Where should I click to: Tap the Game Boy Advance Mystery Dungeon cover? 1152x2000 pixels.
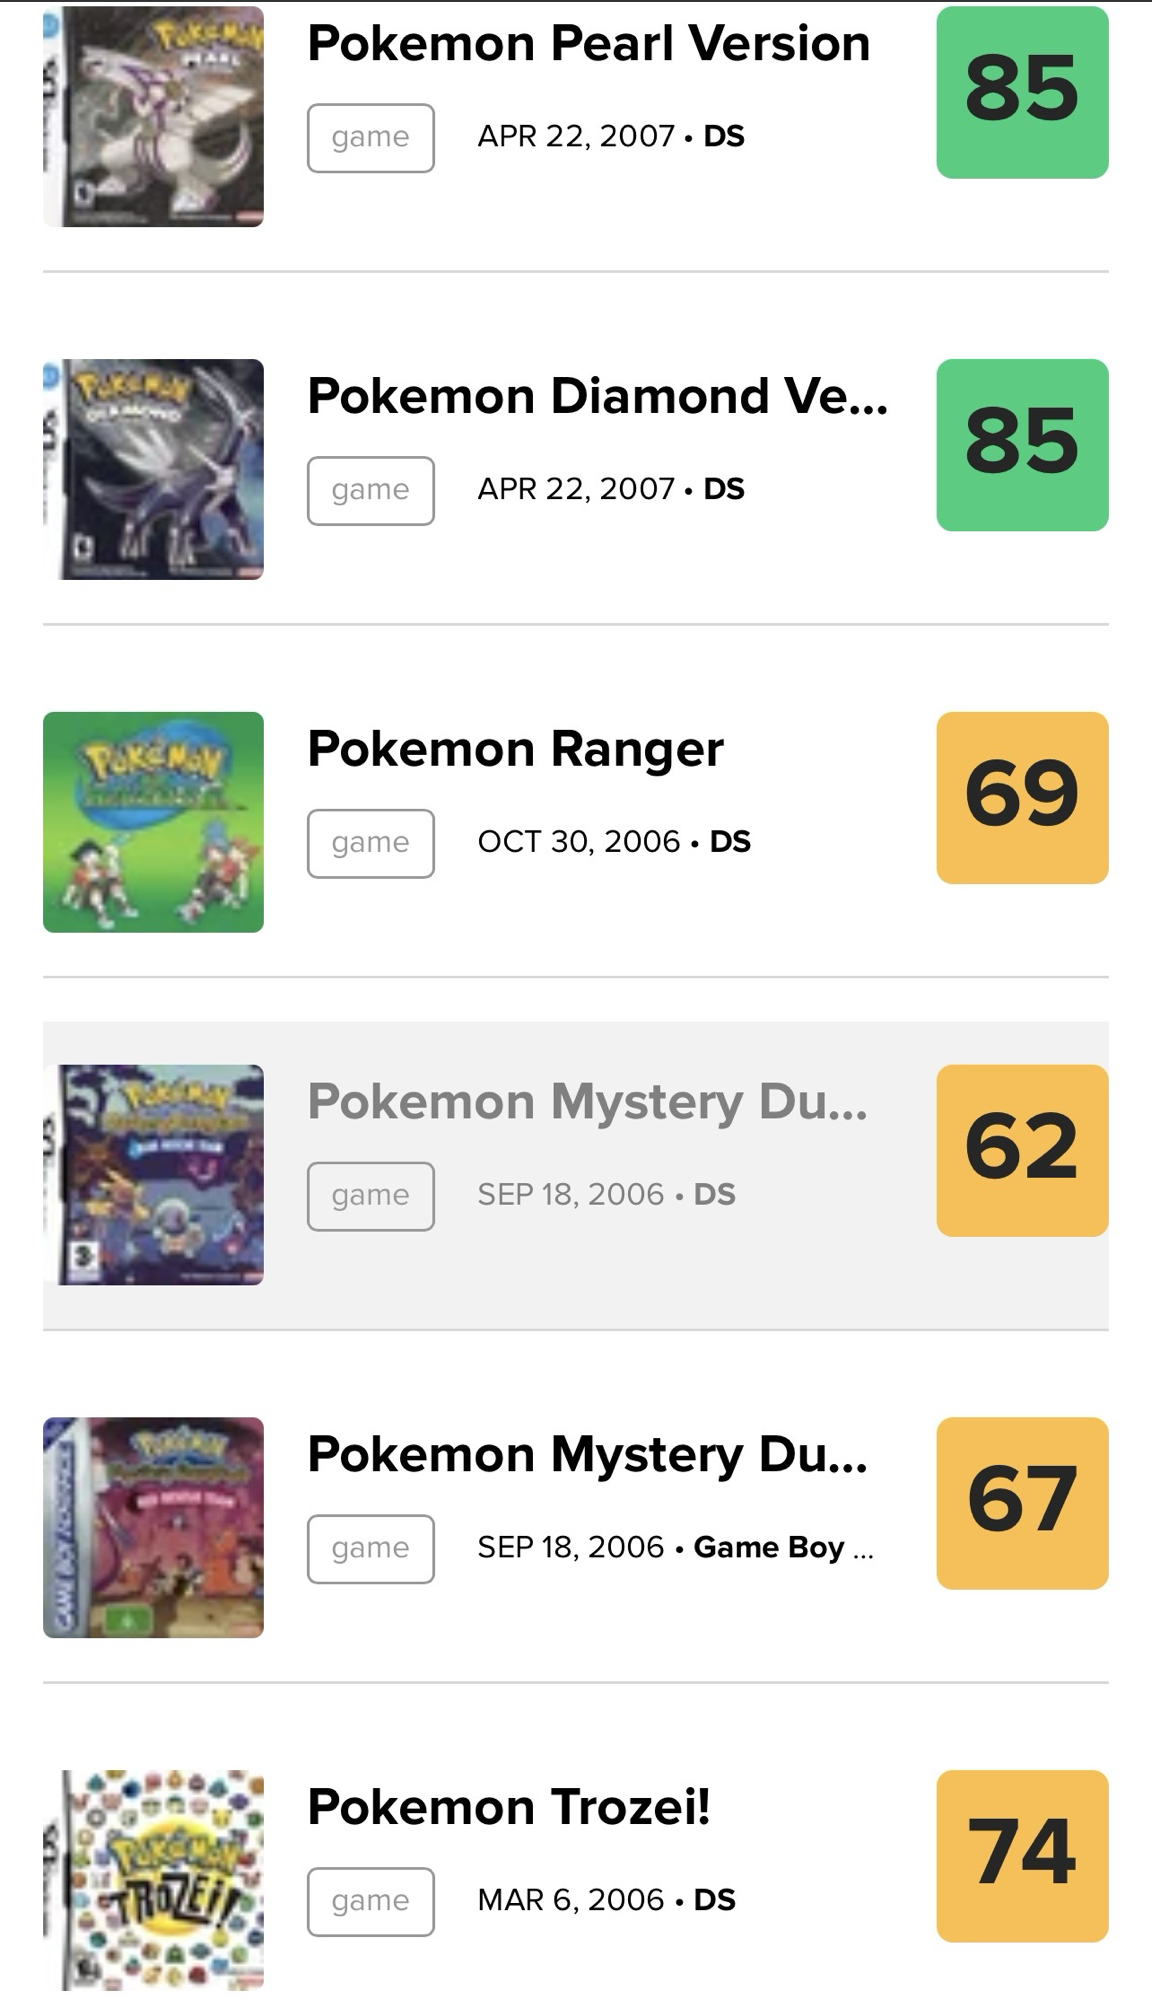coord(153,1527)
